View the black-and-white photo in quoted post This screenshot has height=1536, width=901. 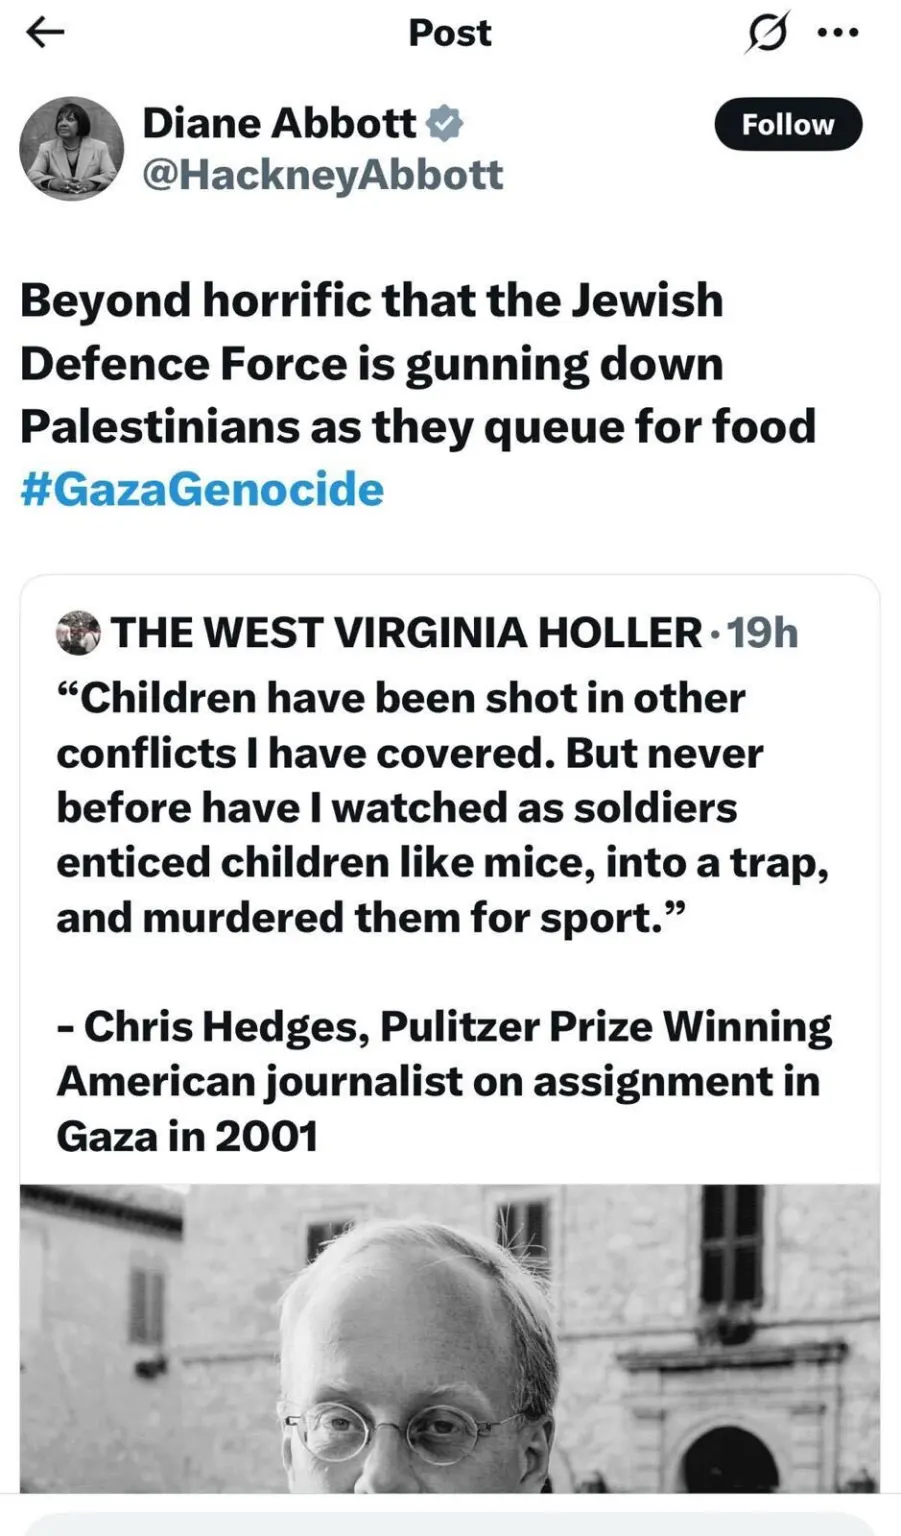pos(450,1338)
